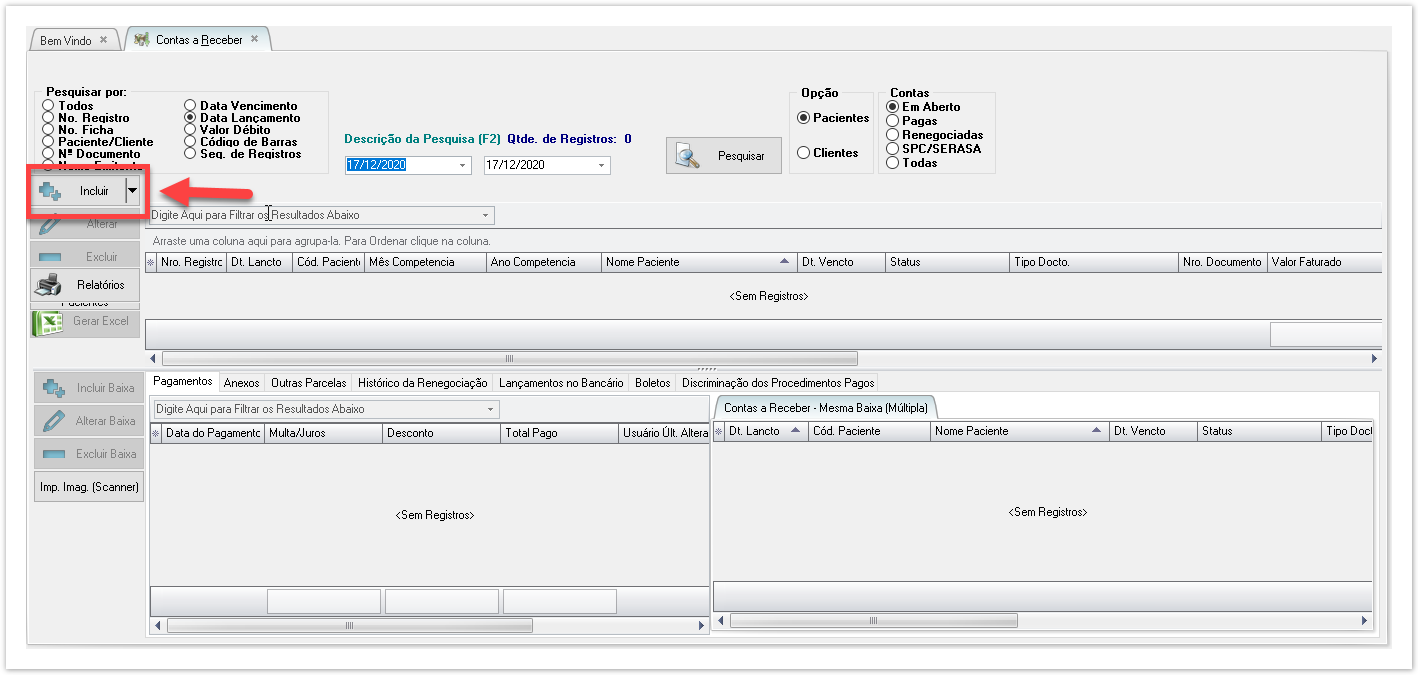Click the printer icon for Relatórios

point(49,285)
